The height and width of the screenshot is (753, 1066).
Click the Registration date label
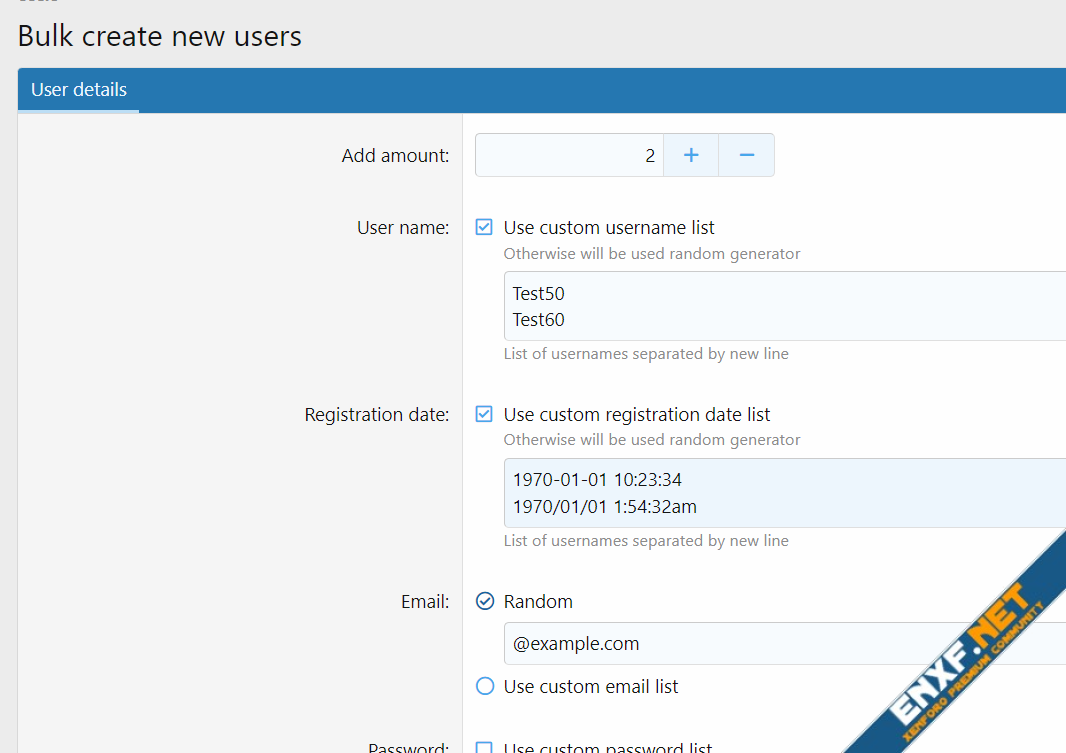tap(377, 414)
